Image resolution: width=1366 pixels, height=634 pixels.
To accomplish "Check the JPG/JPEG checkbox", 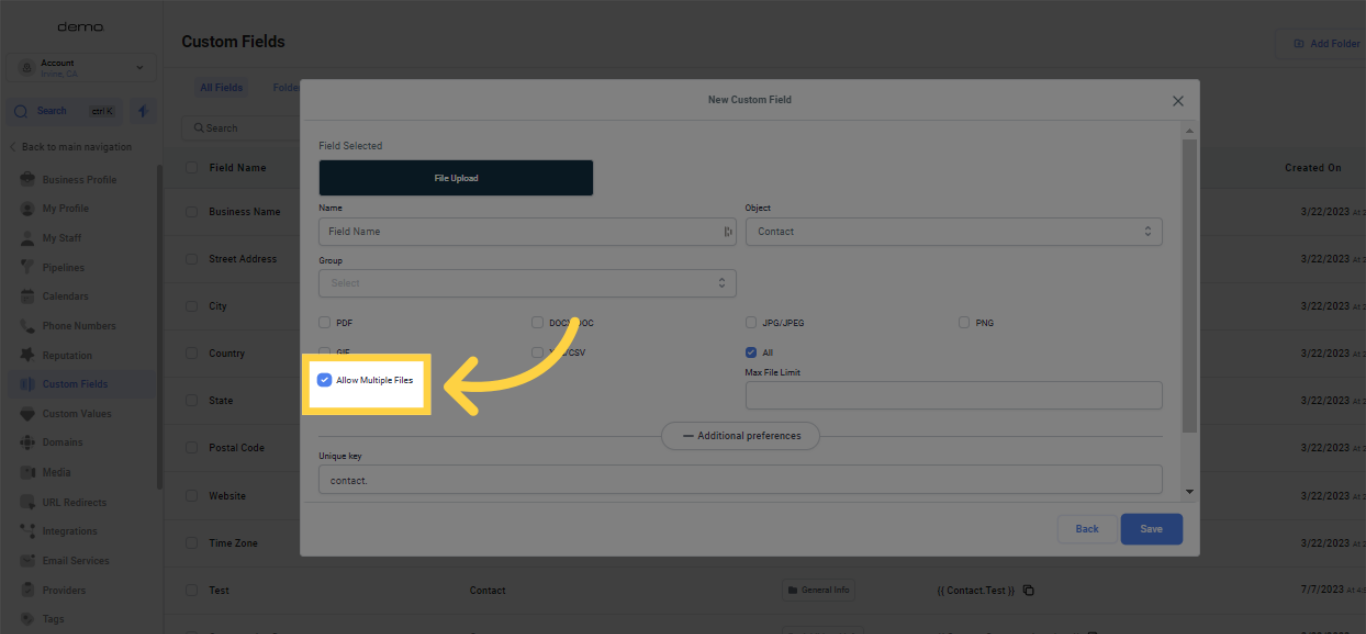I will tap(751, 323).
